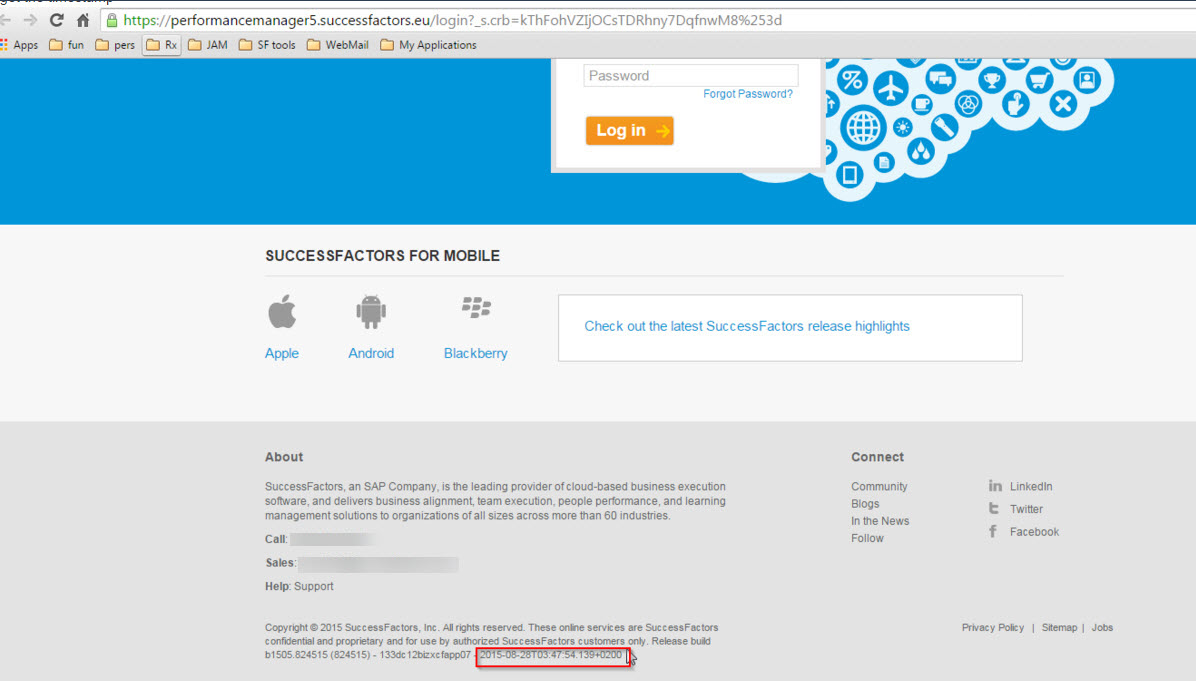
Task: Open the Facebook text link
Action: tap(1034, 532)
